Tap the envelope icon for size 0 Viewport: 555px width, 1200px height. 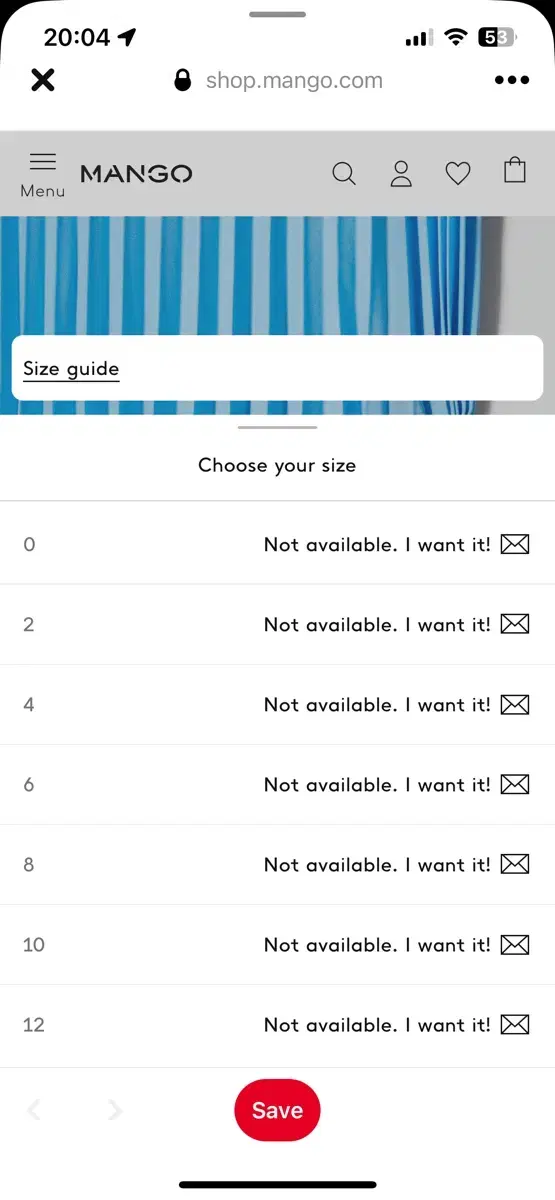click(x=514, y=544)
